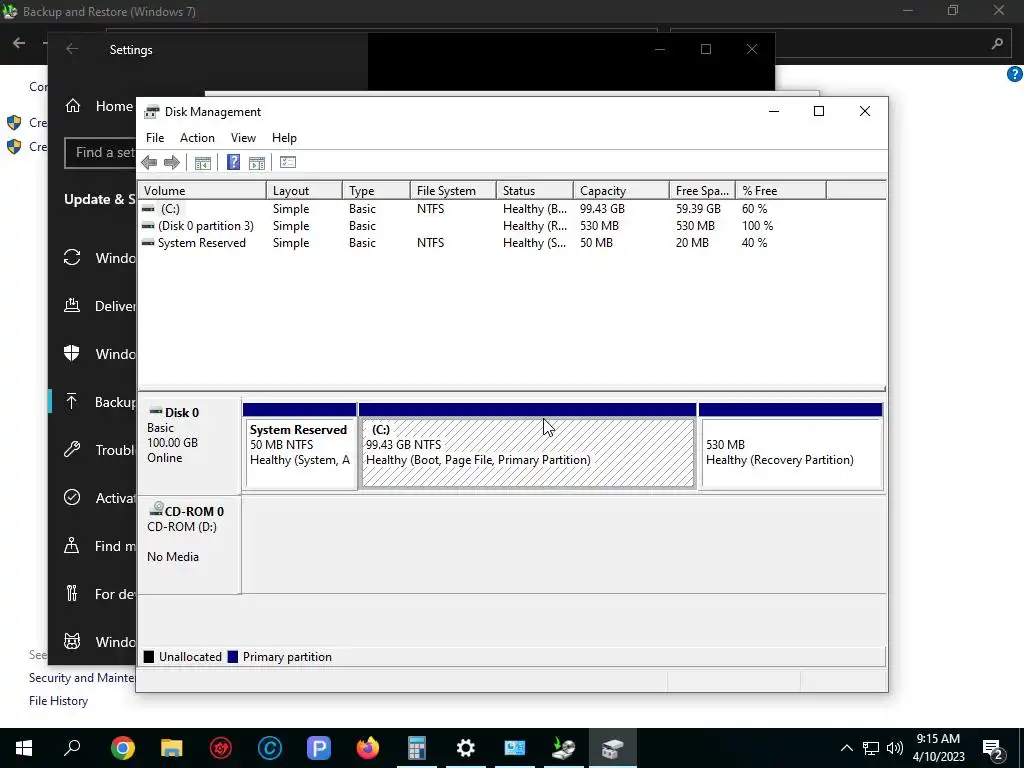Open taskbar Search magnifier
The height and width of the screenshot is (768, 1024).
72,748
